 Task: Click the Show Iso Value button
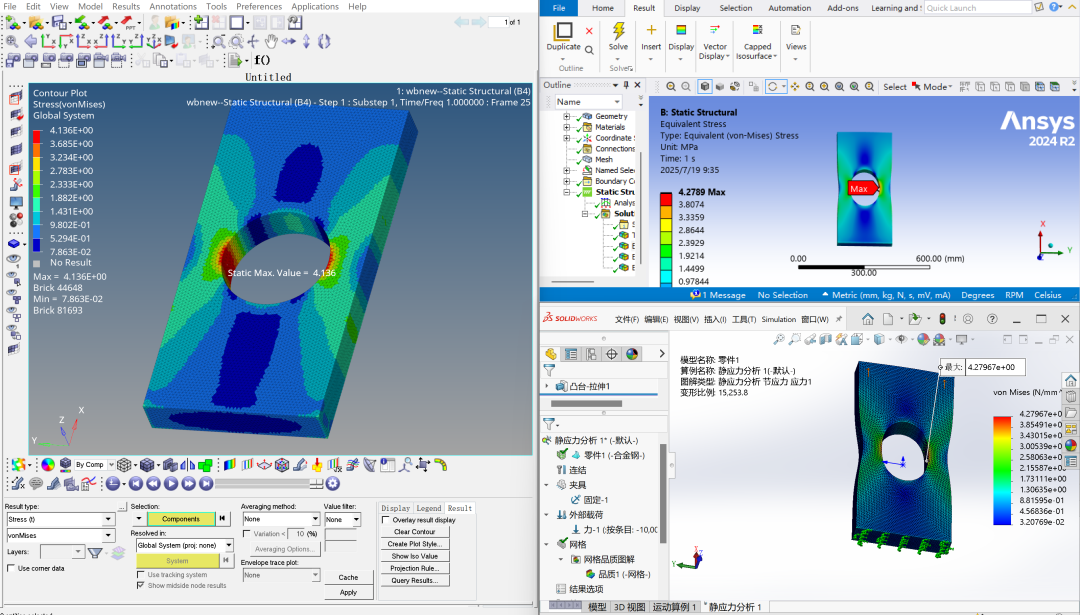(x=415, y=556)
